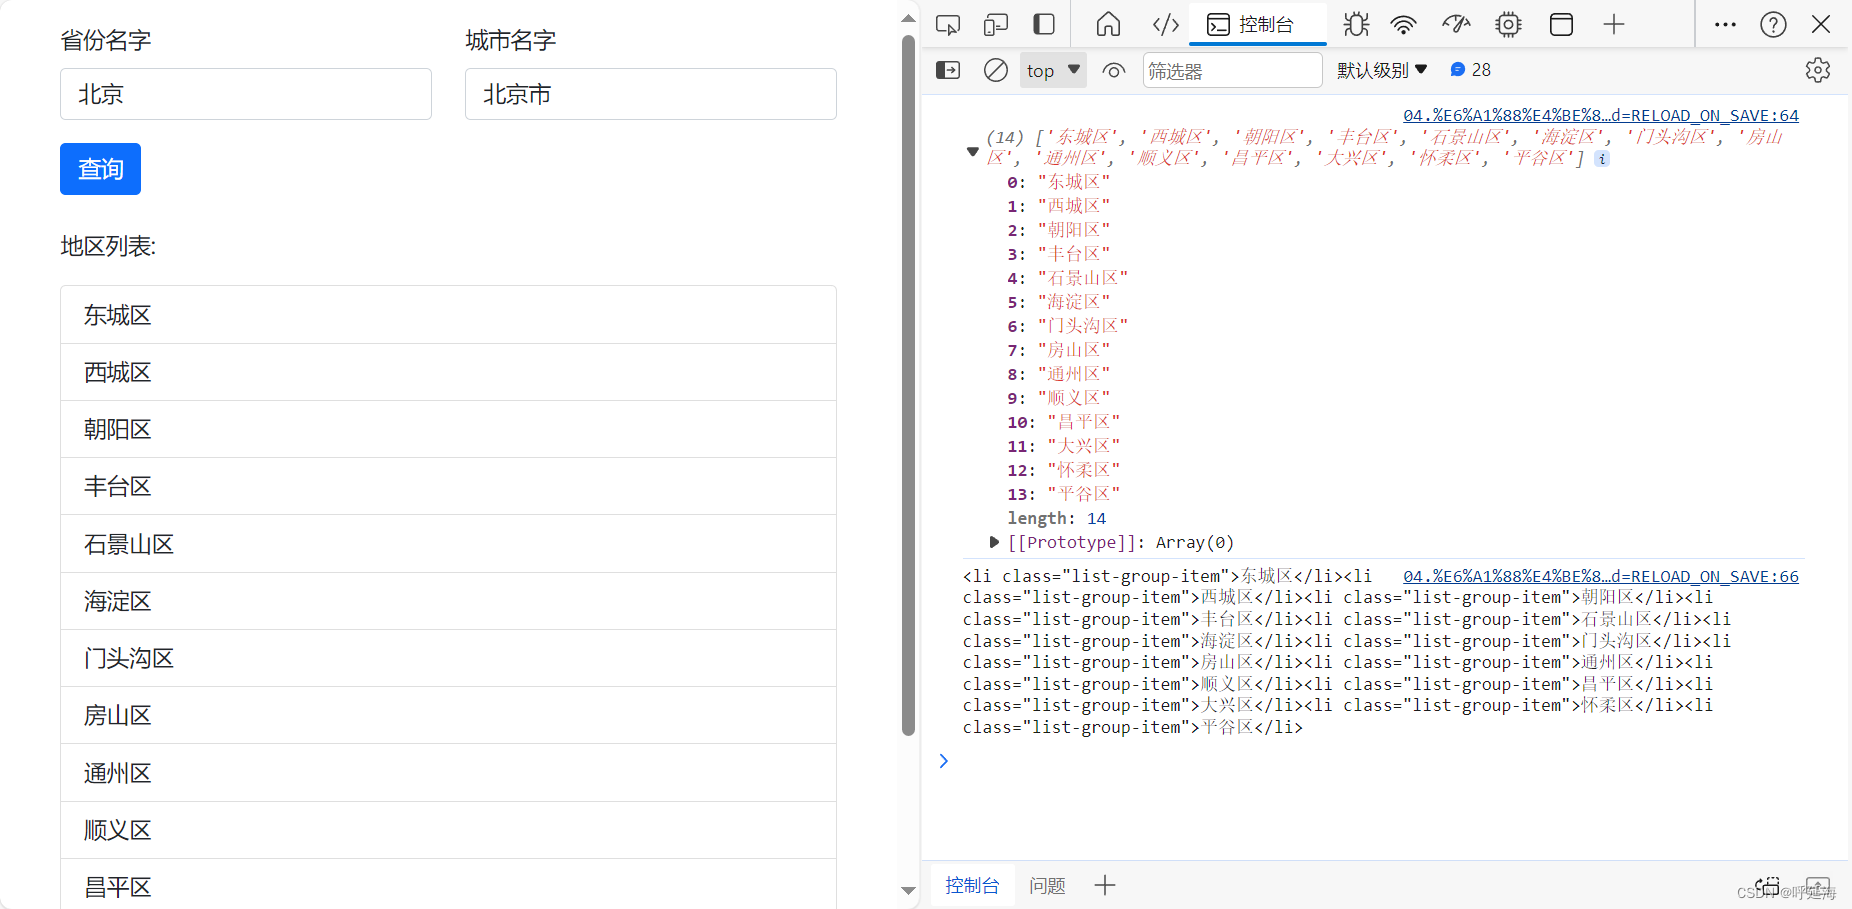Viewport: 1852px width, 909px height.
Task: Click the page scrollbar up arrow
Action: [x=908, y=18]
